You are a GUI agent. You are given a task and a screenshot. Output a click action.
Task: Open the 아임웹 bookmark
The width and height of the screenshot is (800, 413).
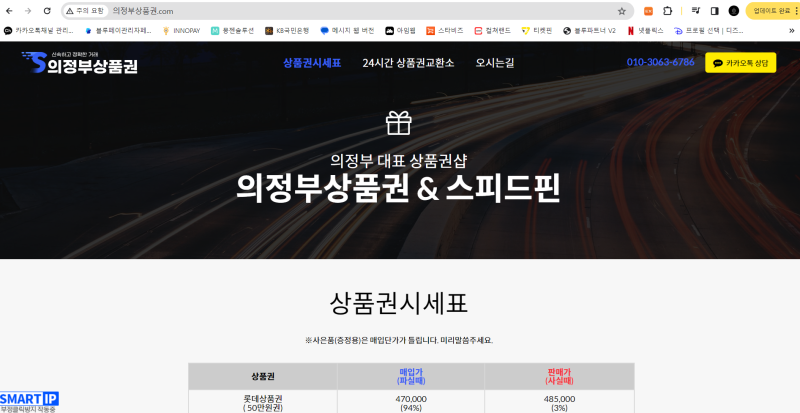(401, 31)
